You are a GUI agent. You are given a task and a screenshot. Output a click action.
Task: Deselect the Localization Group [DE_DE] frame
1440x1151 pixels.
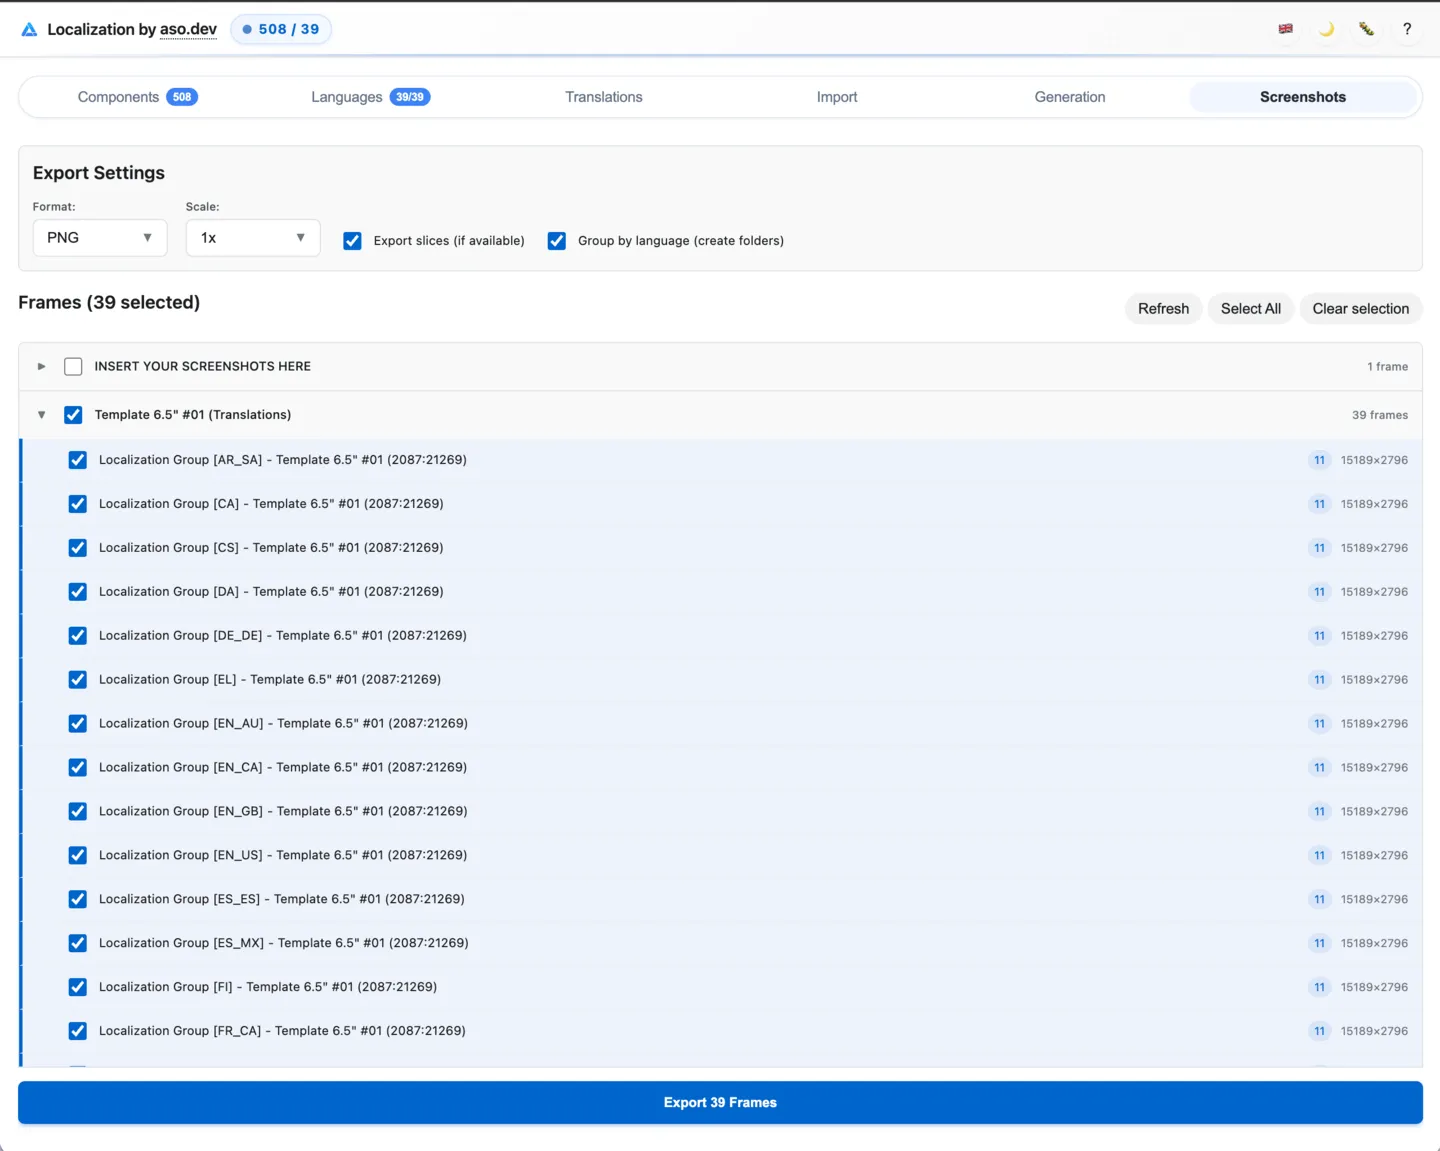coord(77,635)
